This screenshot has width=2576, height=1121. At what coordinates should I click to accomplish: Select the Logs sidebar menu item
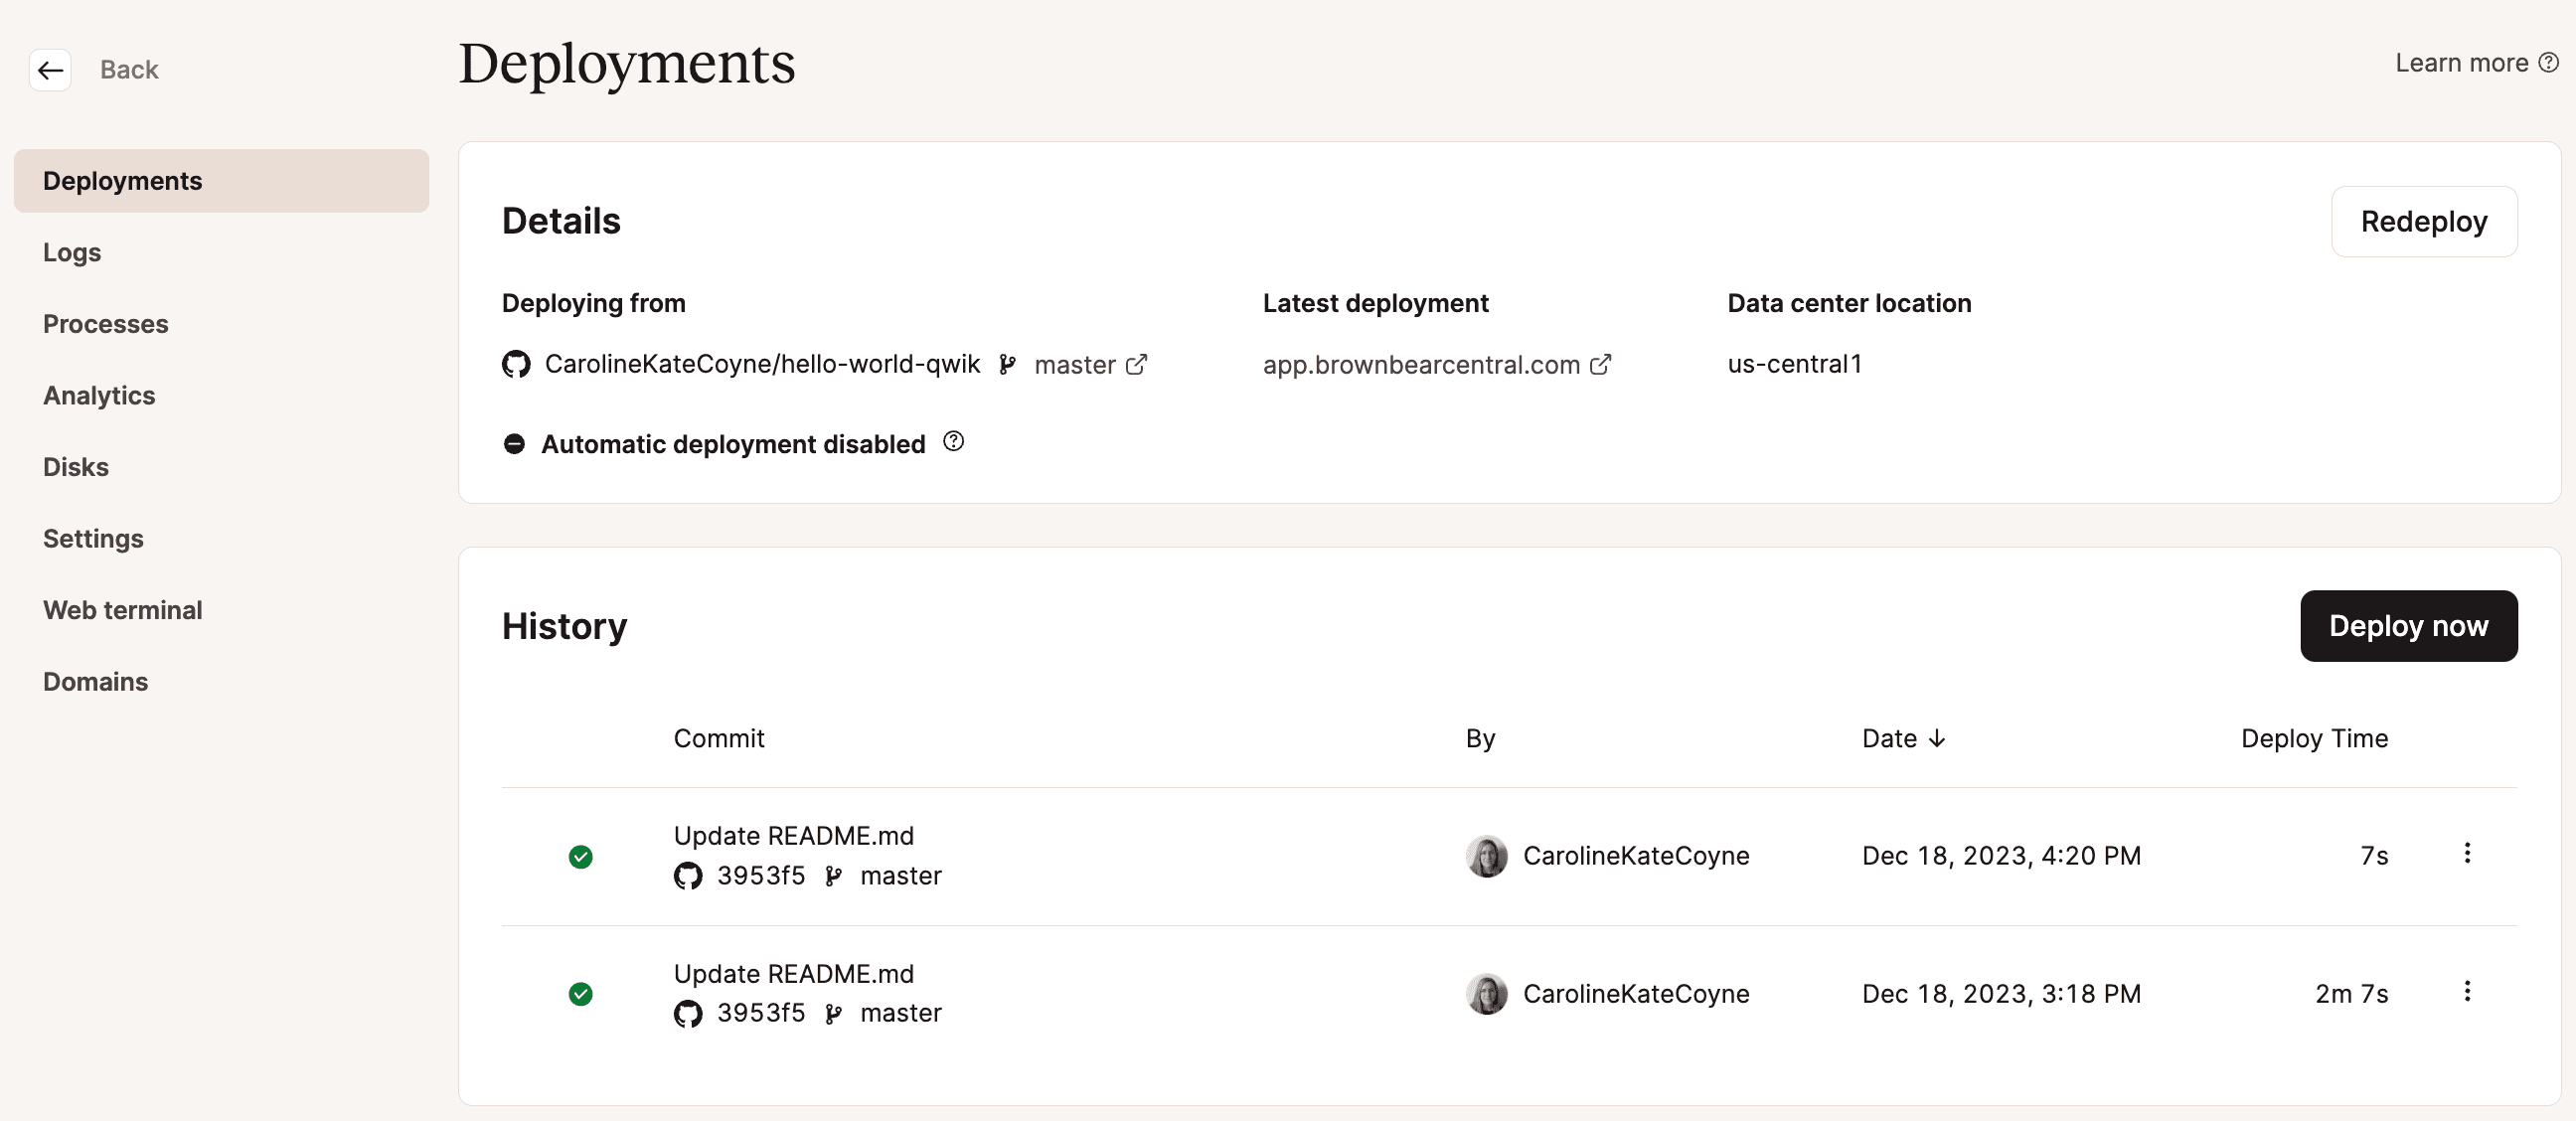pos(71,251)
